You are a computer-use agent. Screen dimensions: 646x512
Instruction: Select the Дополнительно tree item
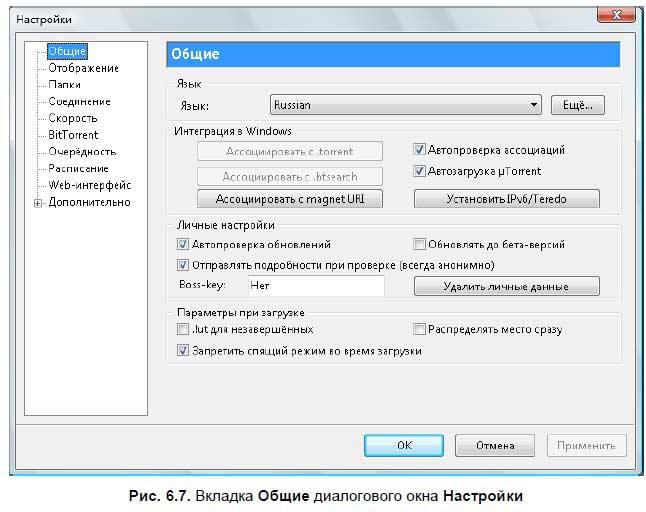point(89,202)
